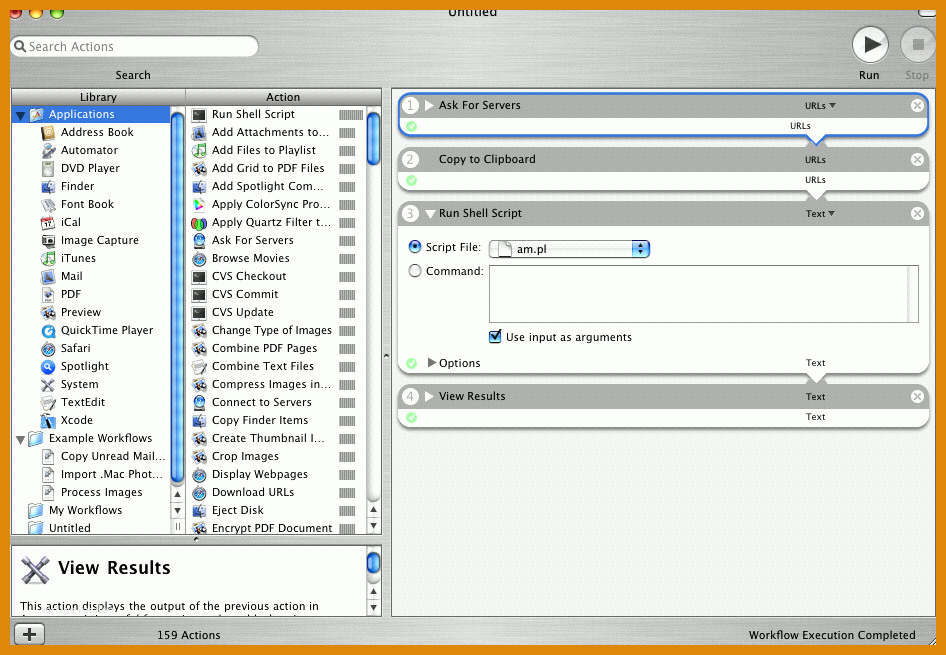This screenshot has height=655, width=946.
Task: Select the Xcode library icon
Action: click(48, 420)
